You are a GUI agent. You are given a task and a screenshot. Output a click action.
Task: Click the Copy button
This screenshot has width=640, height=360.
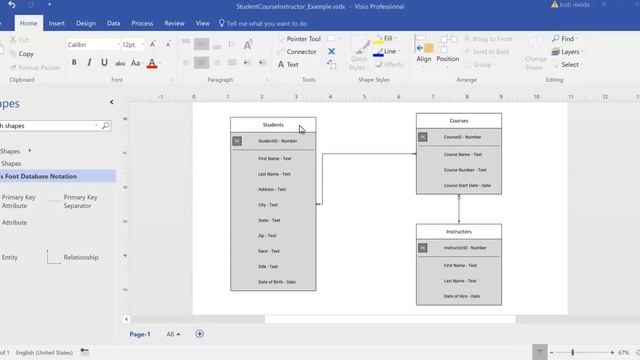(x=22, y=54)
